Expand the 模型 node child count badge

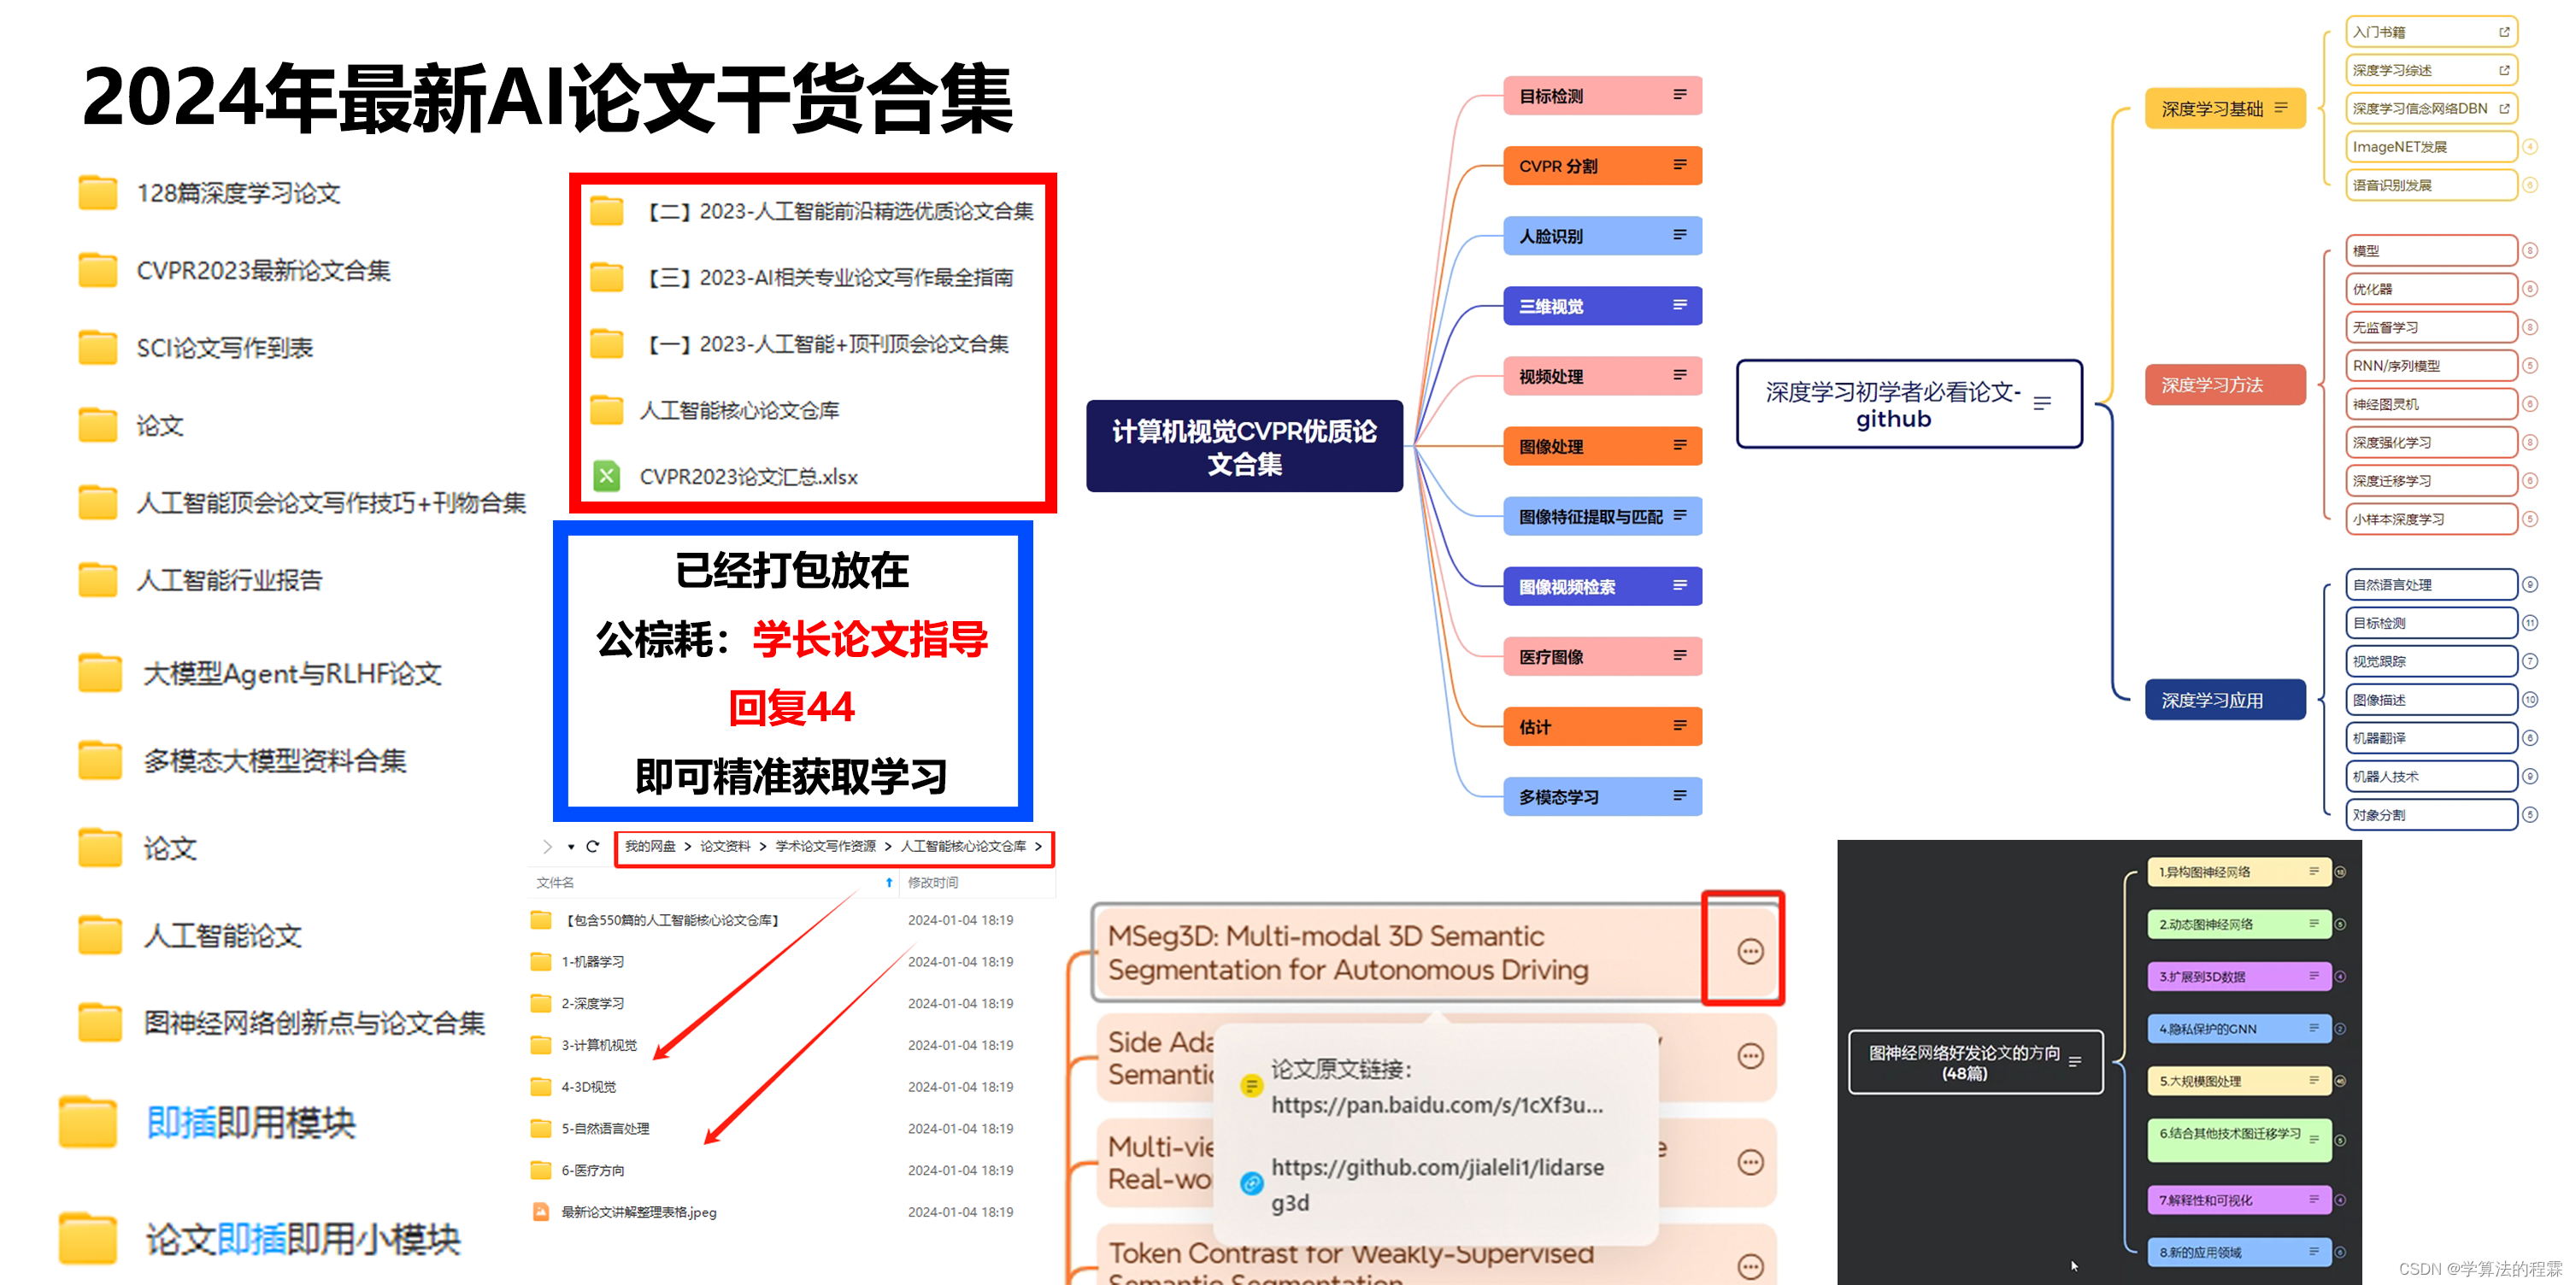[2529, 251]
